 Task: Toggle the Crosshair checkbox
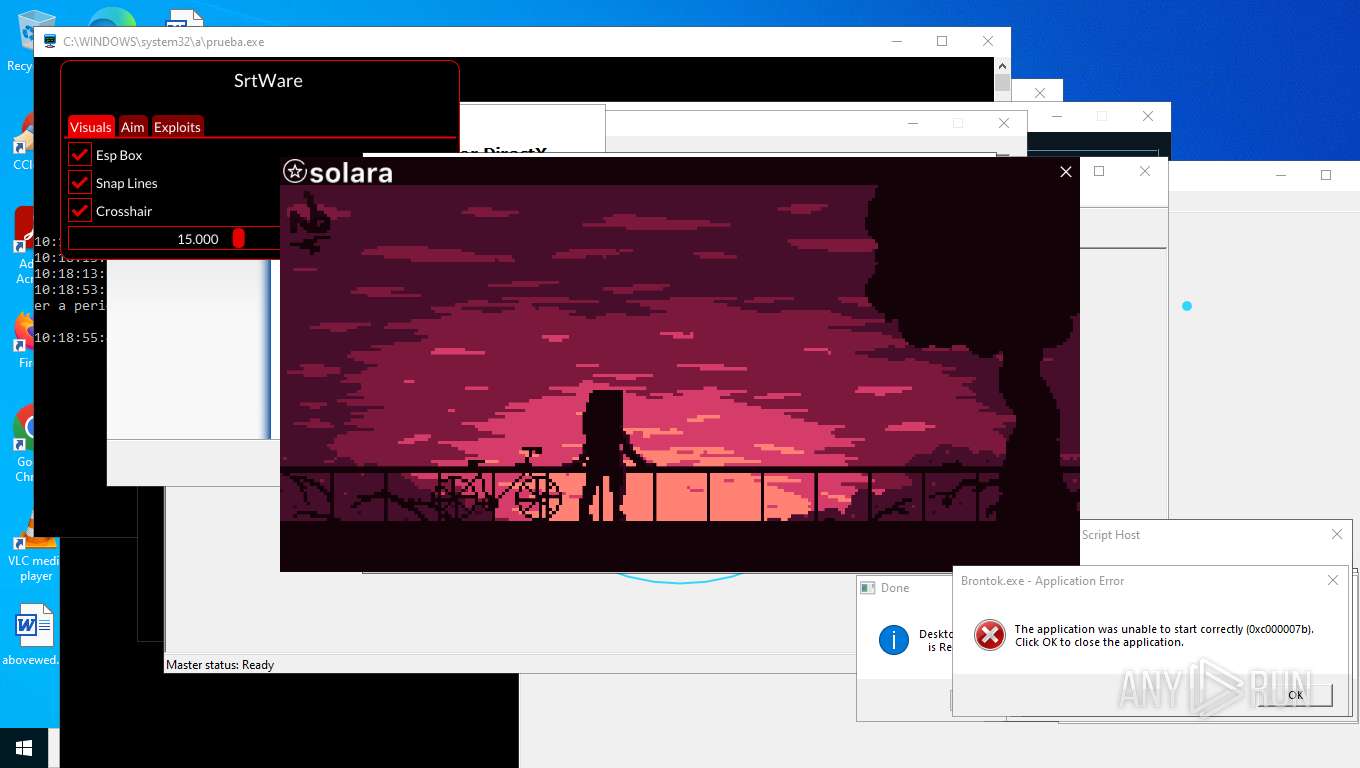80,211
